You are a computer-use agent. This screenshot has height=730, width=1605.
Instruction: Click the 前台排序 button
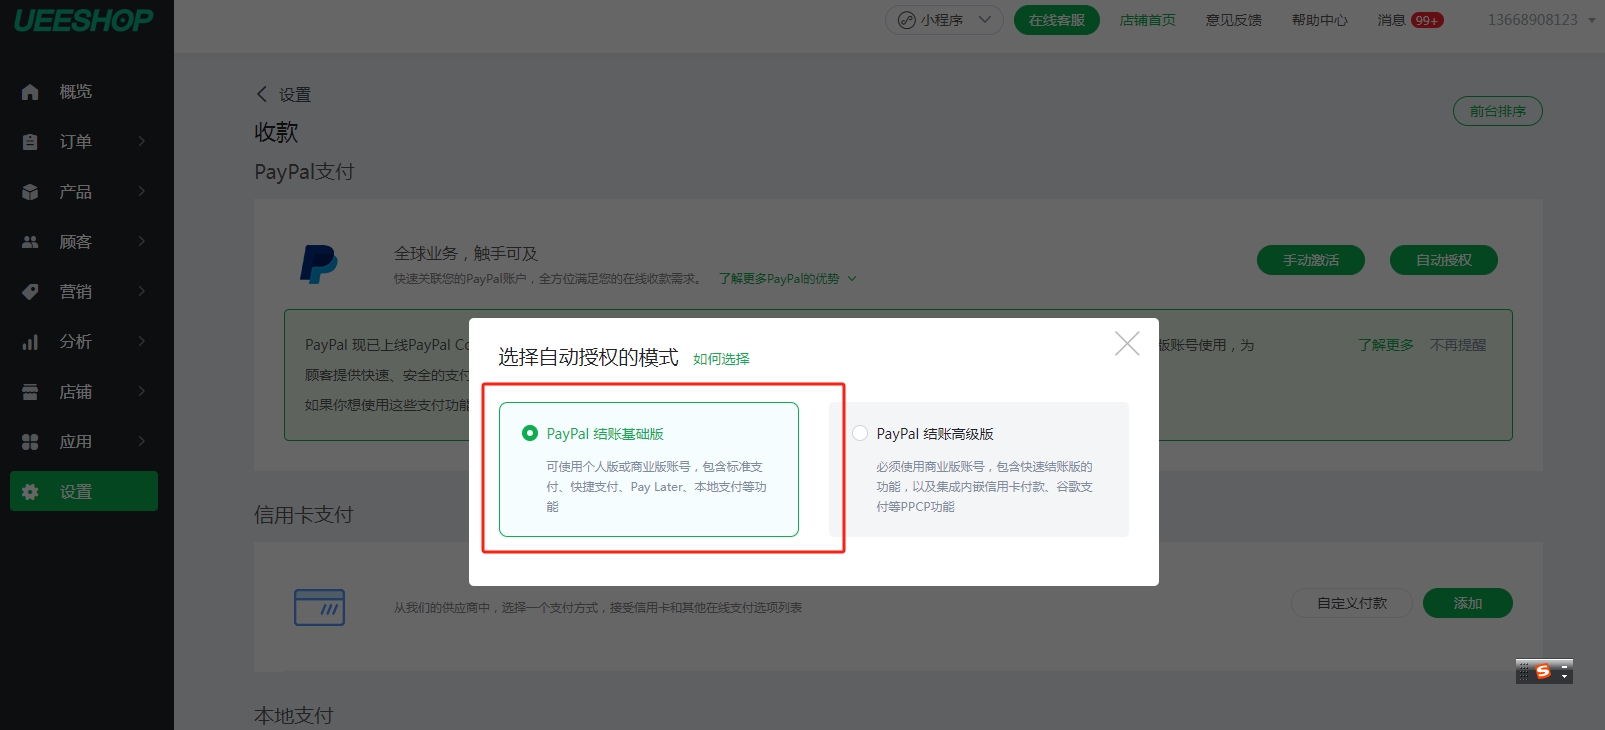click(1498, 111)
